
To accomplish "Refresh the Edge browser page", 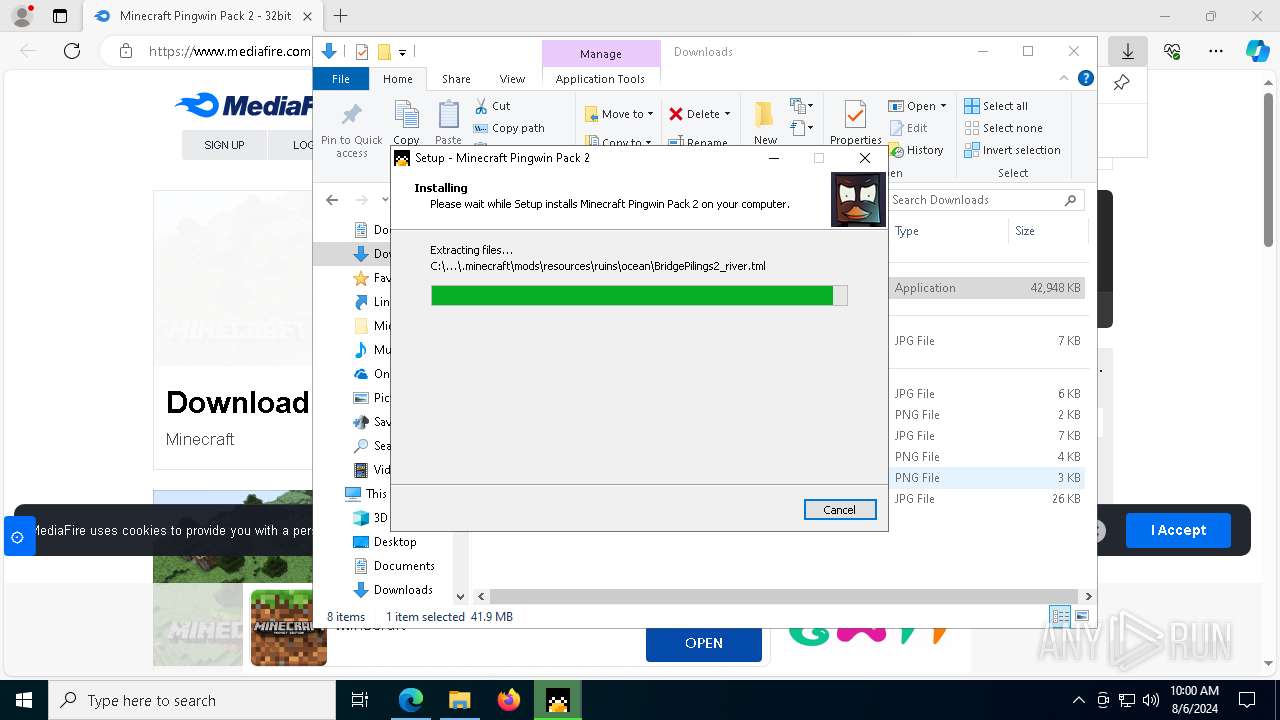I will [x=71, y=51].
